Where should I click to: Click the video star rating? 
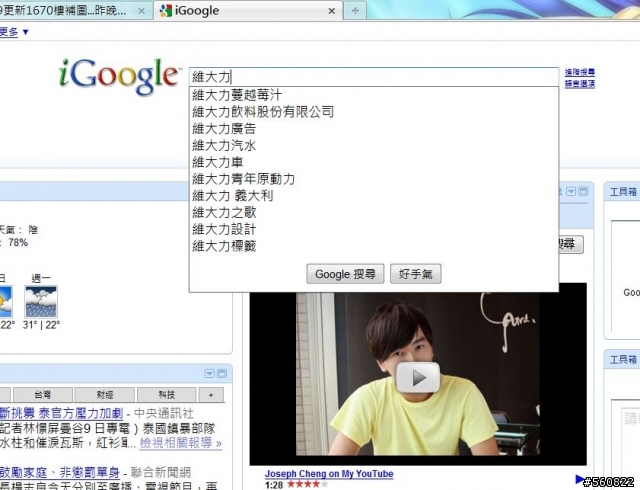[x=307, y=485]
